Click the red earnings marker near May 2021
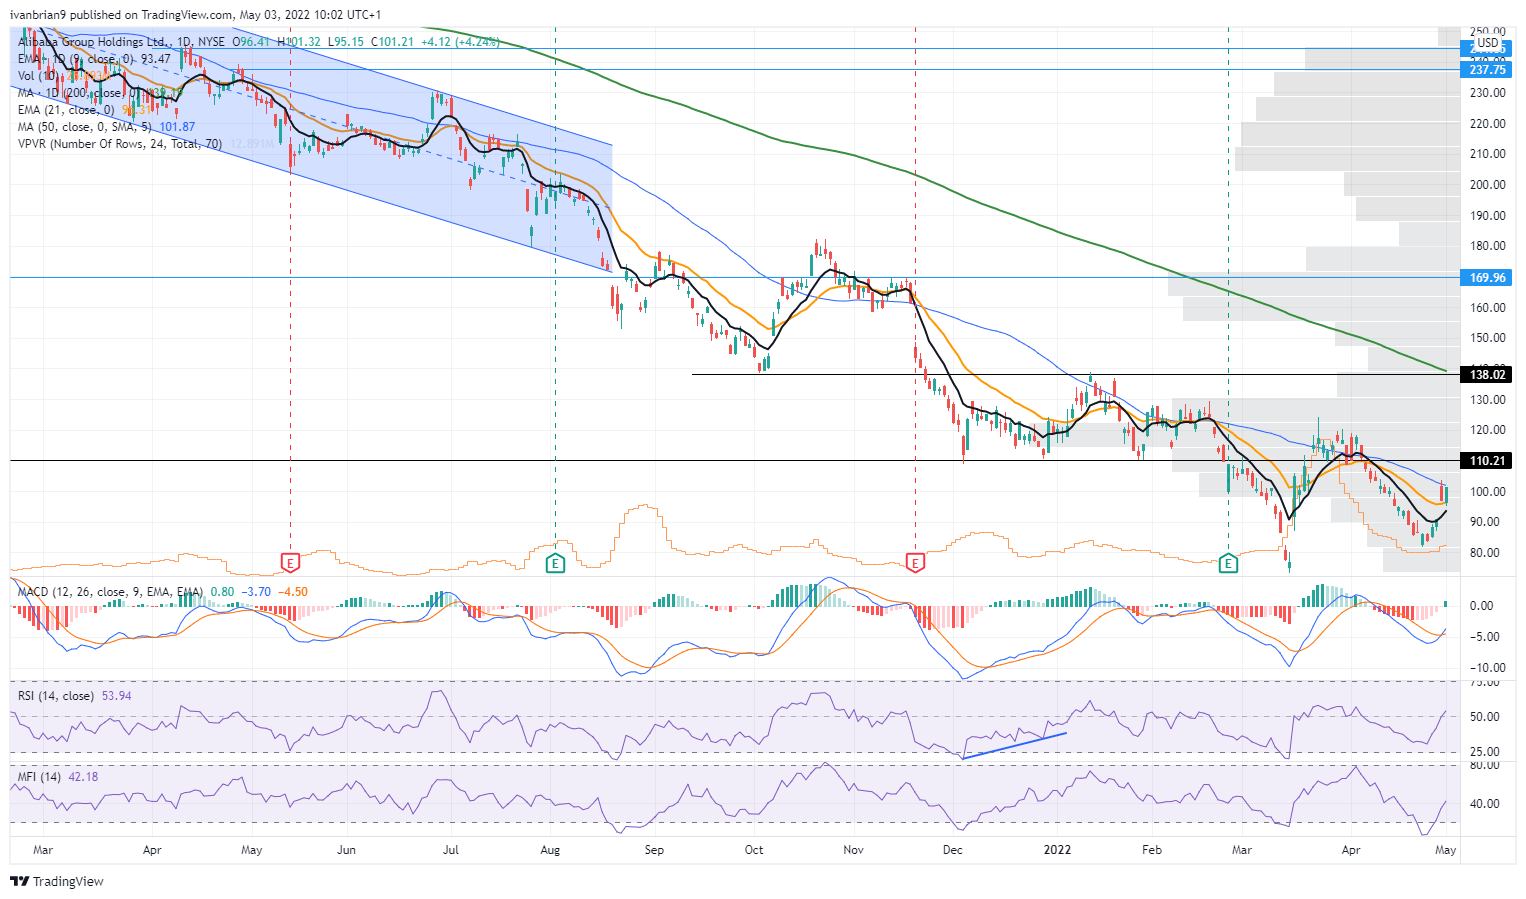 pos(290,563)
